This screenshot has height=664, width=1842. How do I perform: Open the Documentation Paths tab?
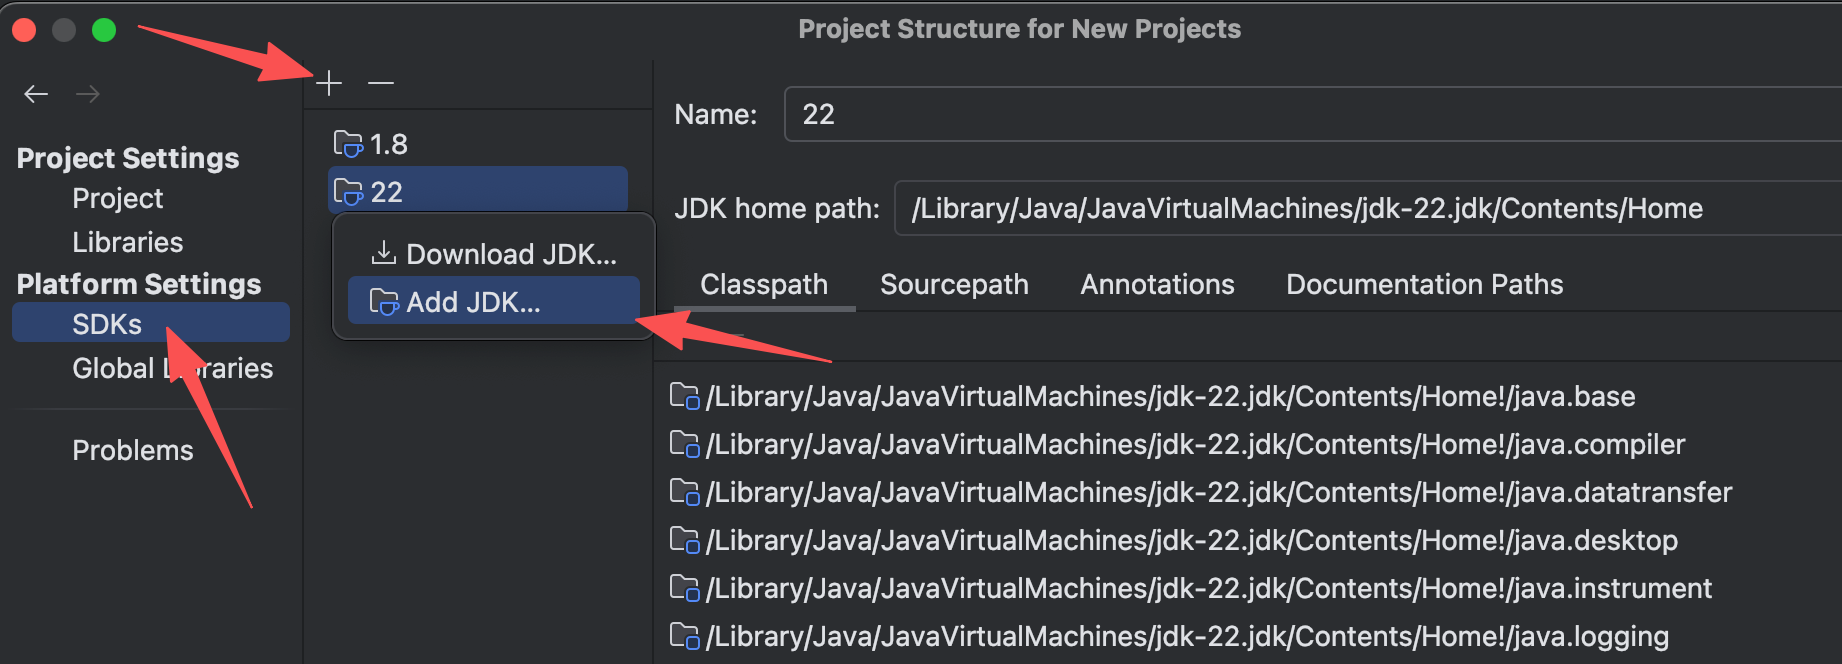[1424, 285]
